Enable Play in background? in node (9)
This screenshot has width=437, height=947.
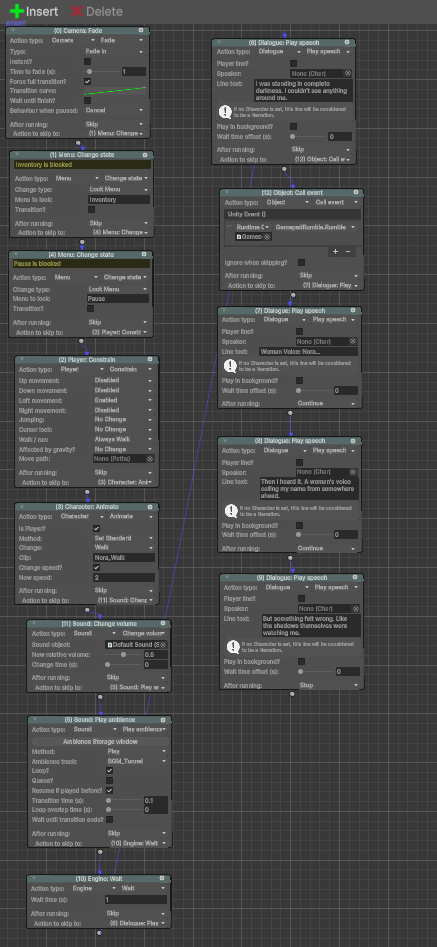(301, 661)
